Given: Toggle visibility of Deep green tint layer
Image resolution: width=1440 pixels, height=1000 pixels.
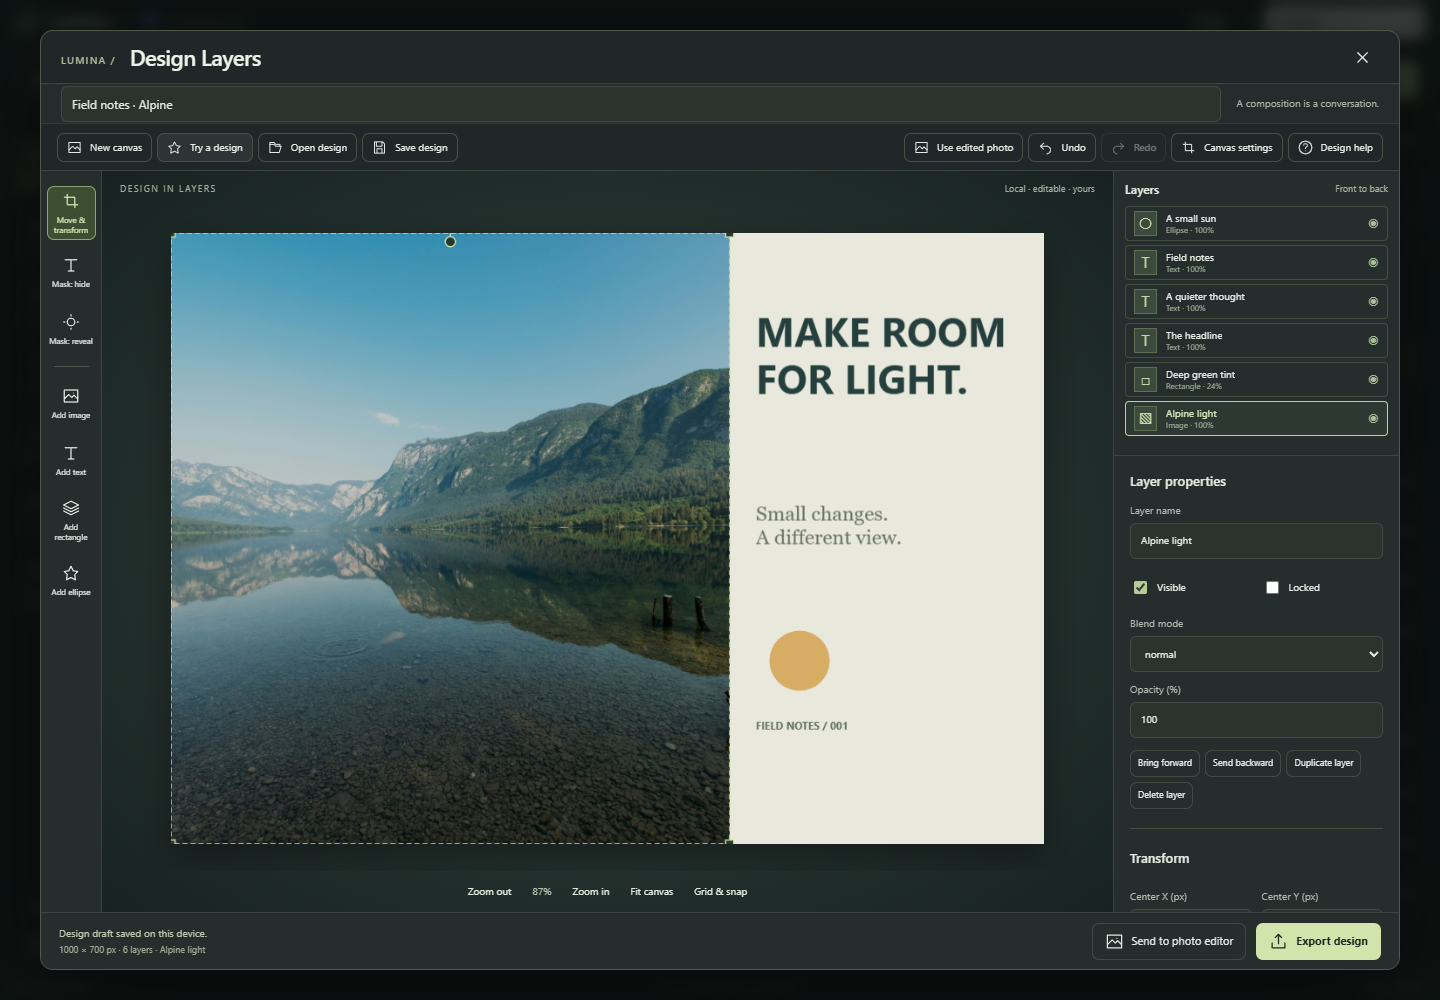Looking at the screenshot, I should 1373,380.
